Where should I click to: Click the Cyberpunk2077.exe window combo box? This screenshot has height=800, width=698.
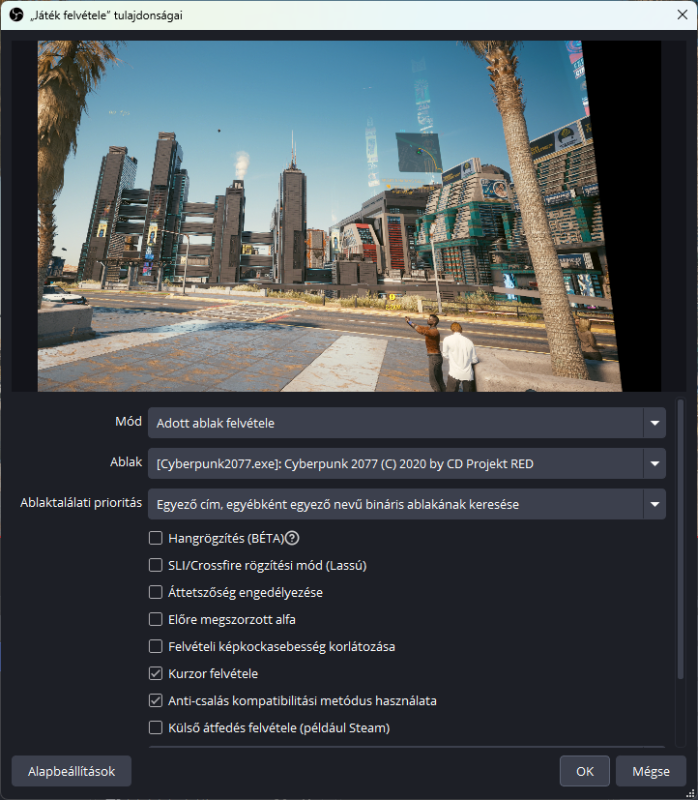pos(407,464)
